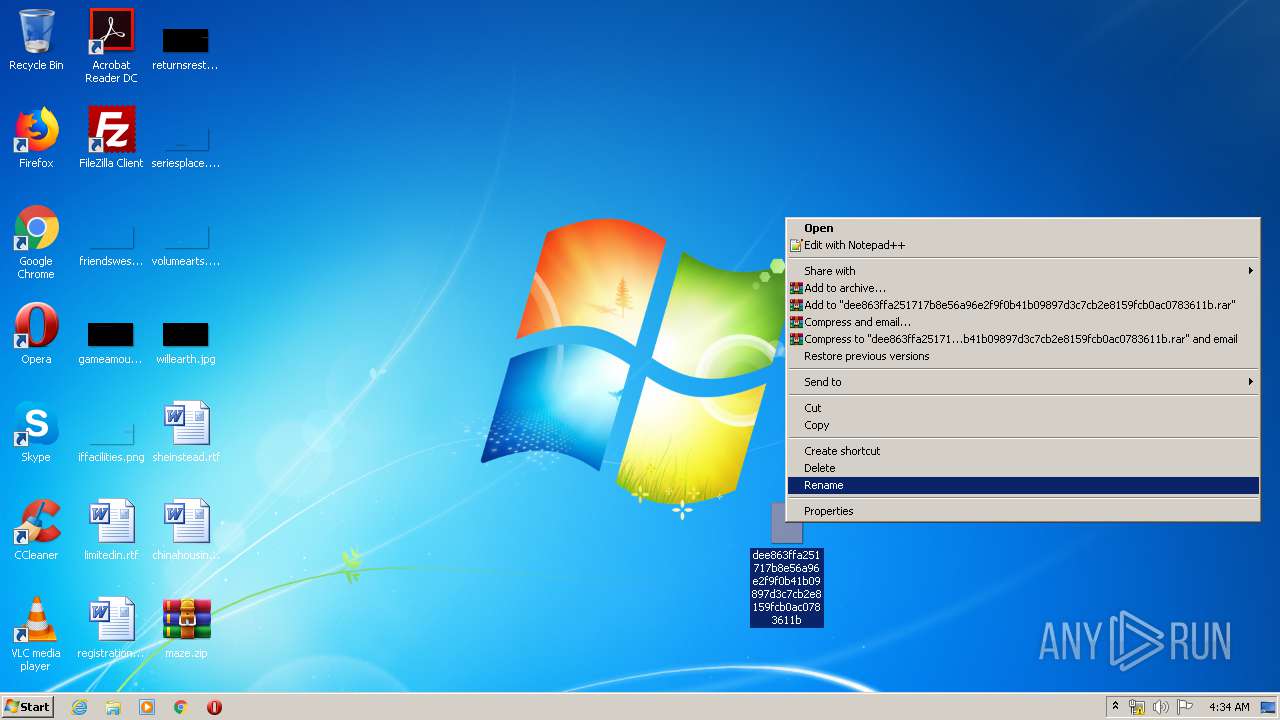Choose Add to archive...
Image resolution: width=1280 pixels, height=720 pixels.
point(1023,288)
